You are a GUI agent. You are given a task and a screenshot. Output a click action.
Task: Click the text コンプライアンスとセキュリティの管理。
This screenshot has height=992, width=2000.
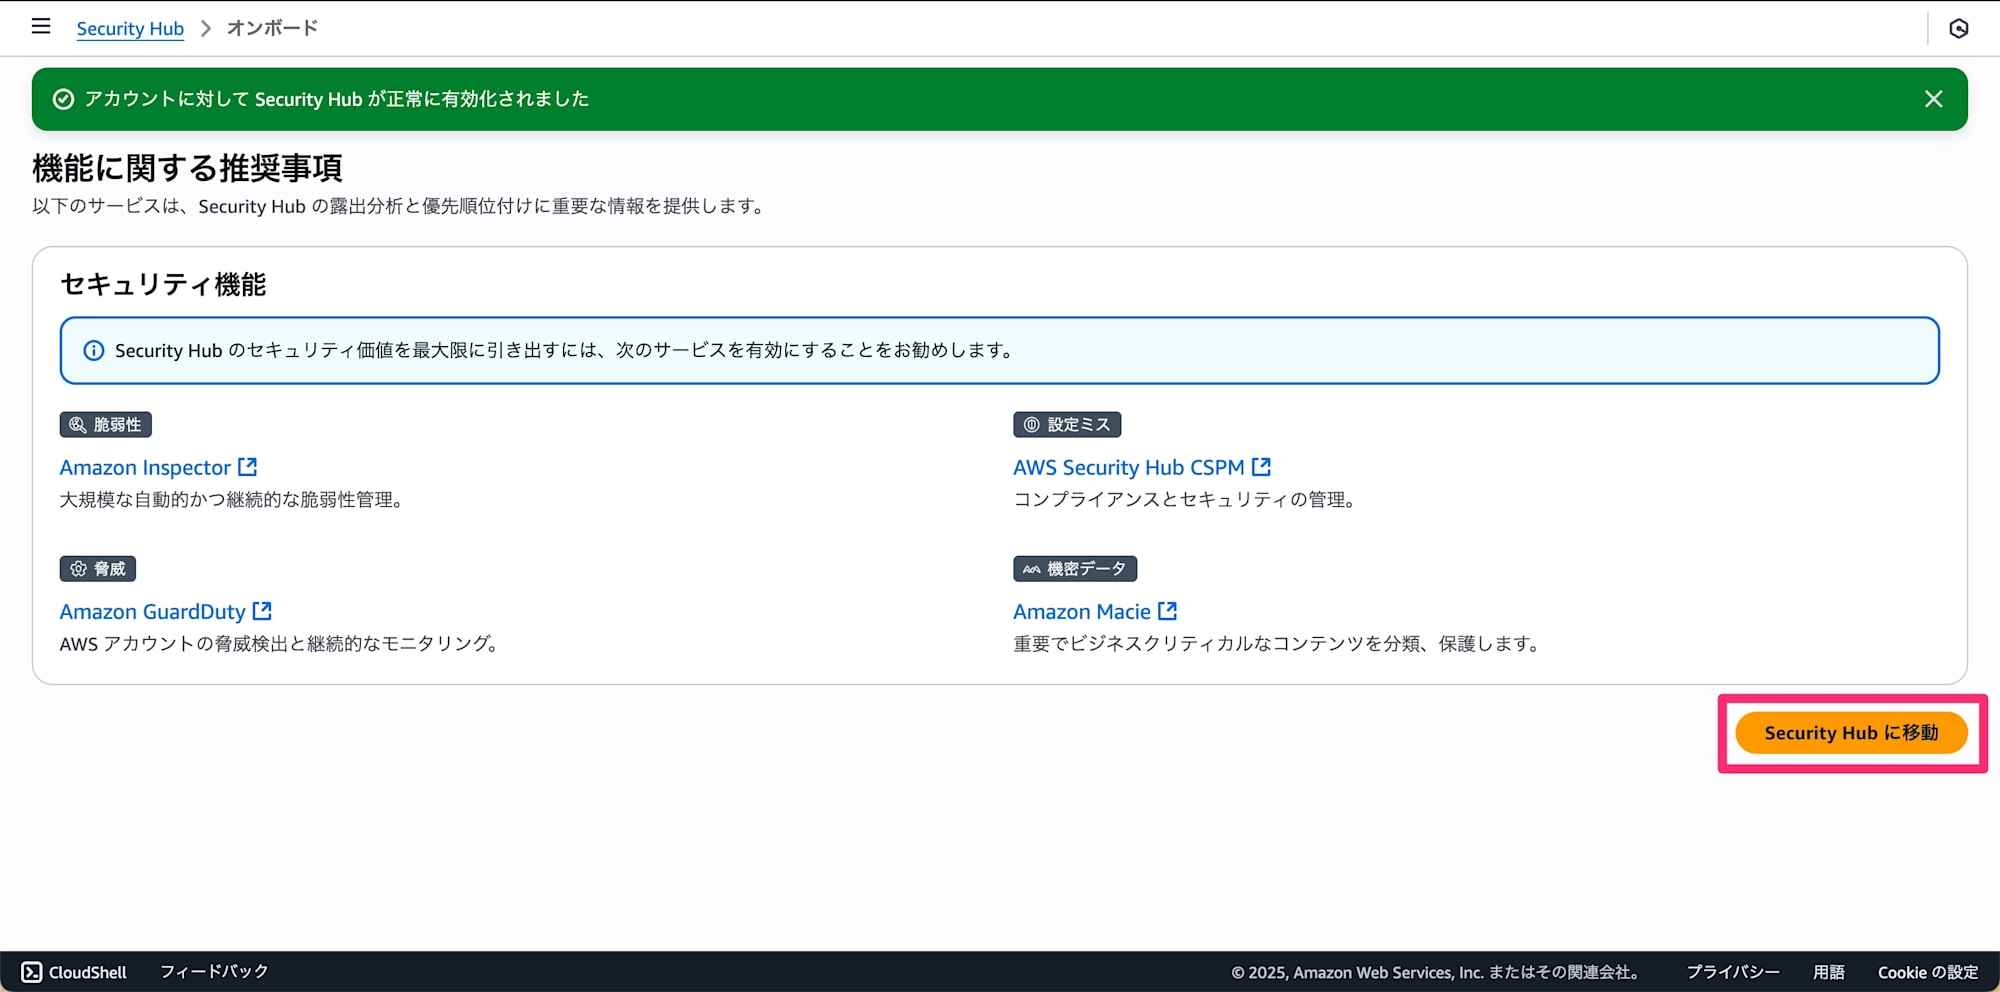click(1184, 499)
